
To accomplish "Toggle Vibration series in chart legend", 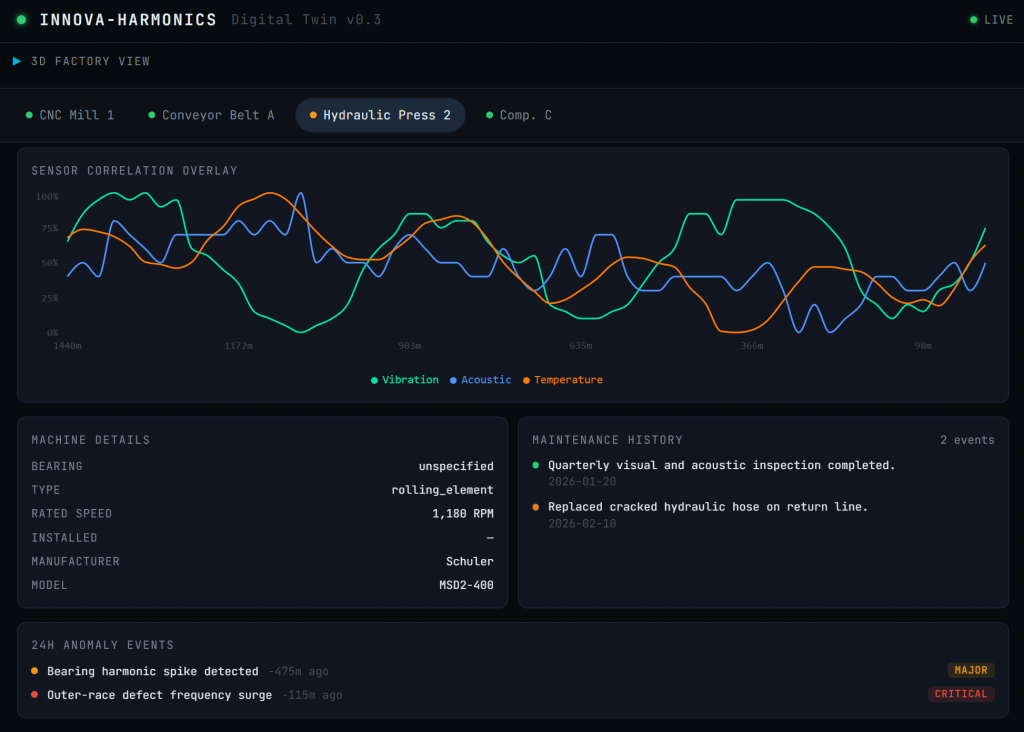I will (x=405, y=380).
